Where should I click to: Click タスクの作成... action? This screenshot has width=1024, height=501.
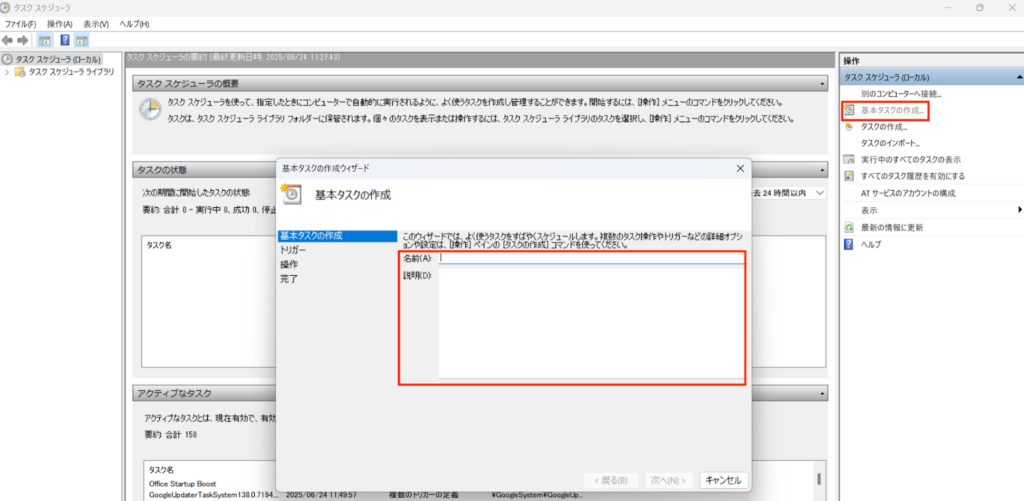pyautogui.click(x=884, y=127)
